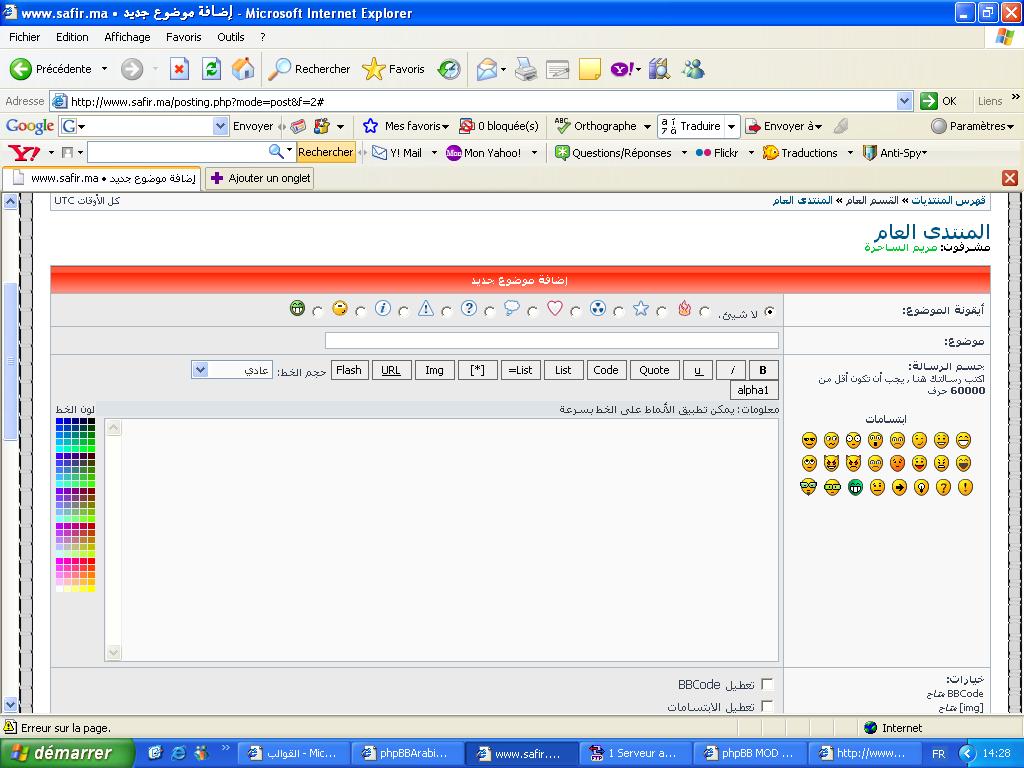The image size is (1024, 768).
Task: Click the Img BBCode button
Action: coord(434,370)
